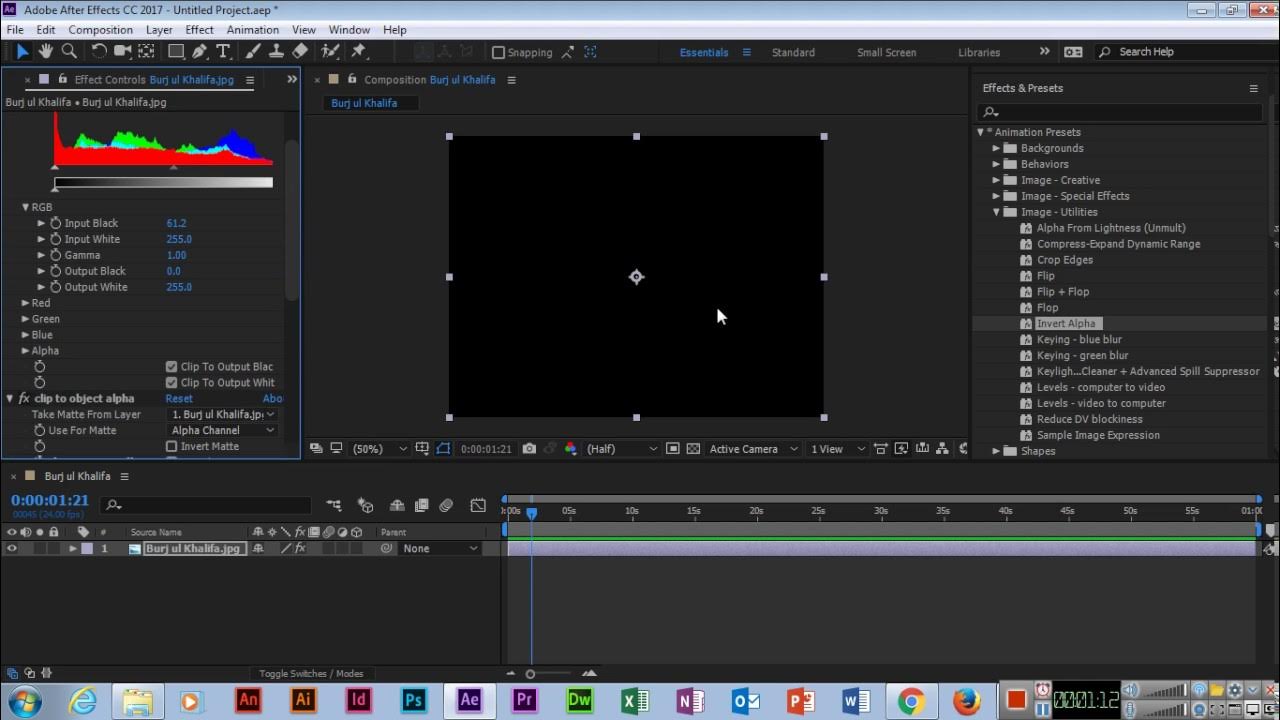Click timeline ruler at 10s mark
Image resolution: width=1280 pixels, height=720 pixels.
[631, 511]
